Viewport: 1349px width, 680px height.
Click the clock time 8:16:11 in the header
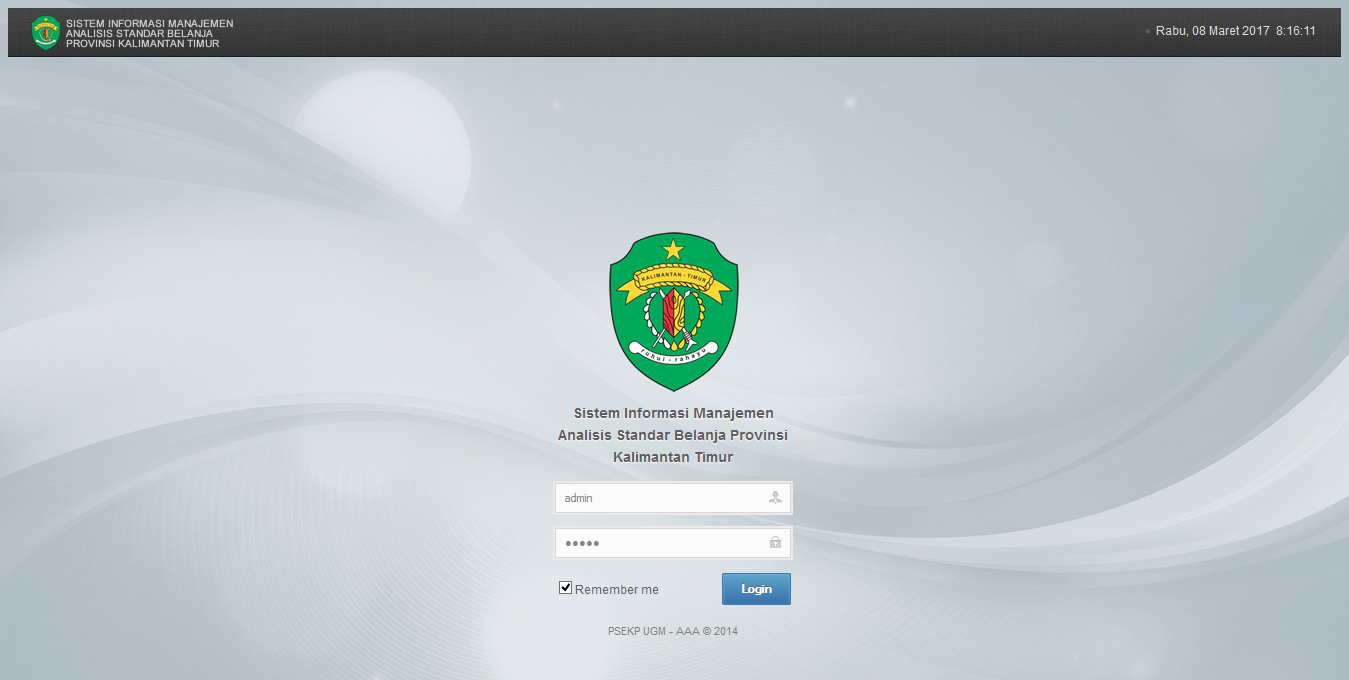1295,31
